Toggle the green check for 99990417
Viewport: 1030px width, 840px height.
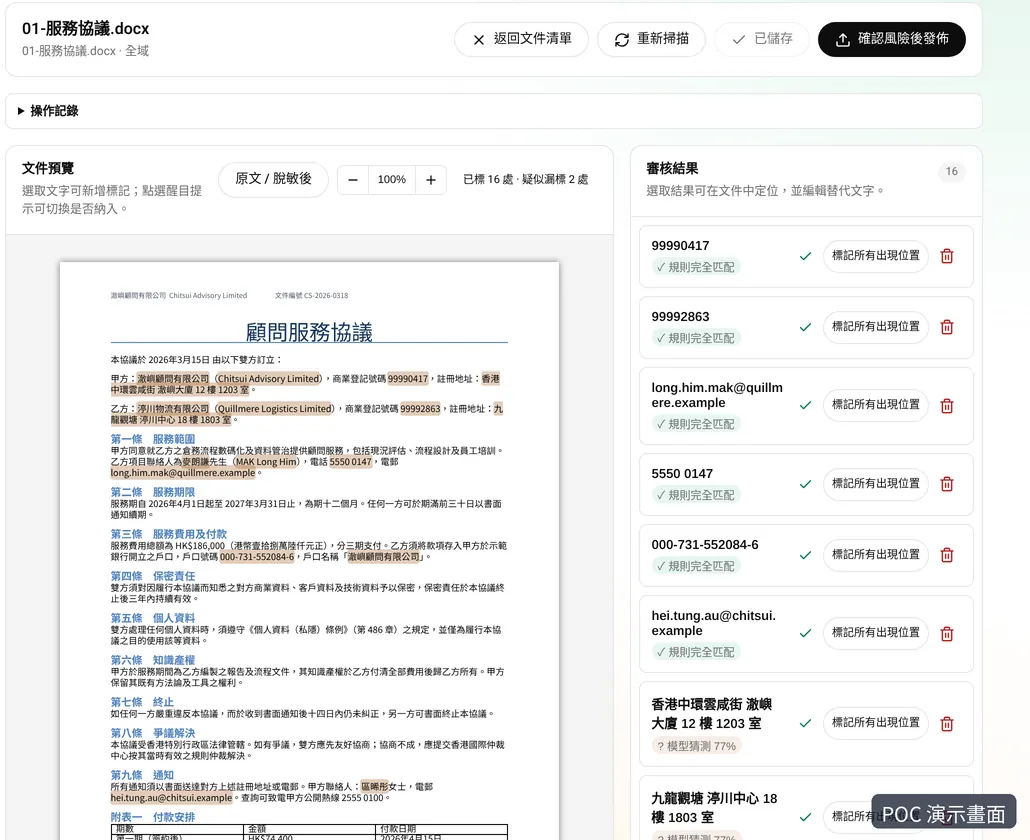pyautogui.click(x=805, y=256)
